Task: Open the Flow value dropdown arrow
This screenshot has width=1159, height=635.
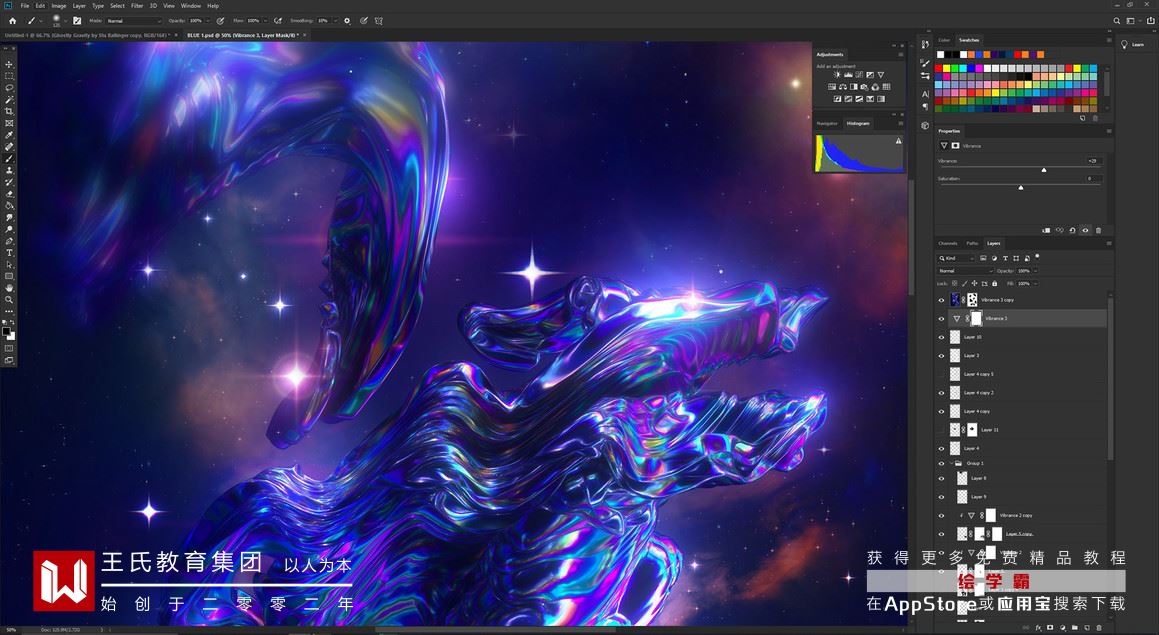Action: coord(265,21)
